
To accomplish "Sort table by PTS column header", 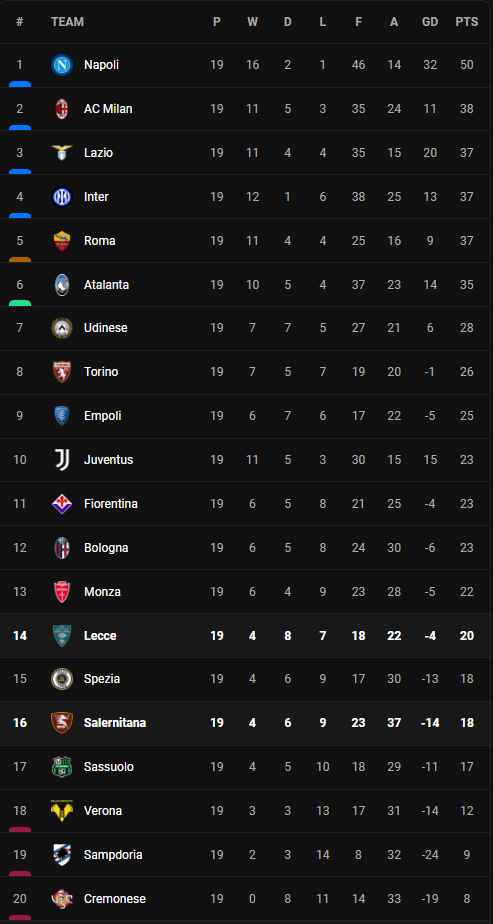I will [466, 22].
